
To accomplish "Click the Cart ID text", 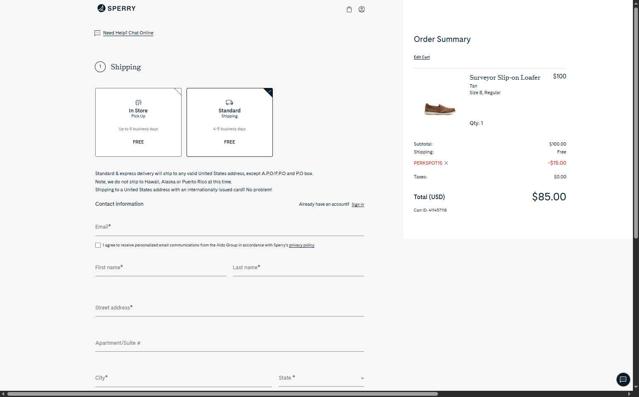I will point(430,210).
